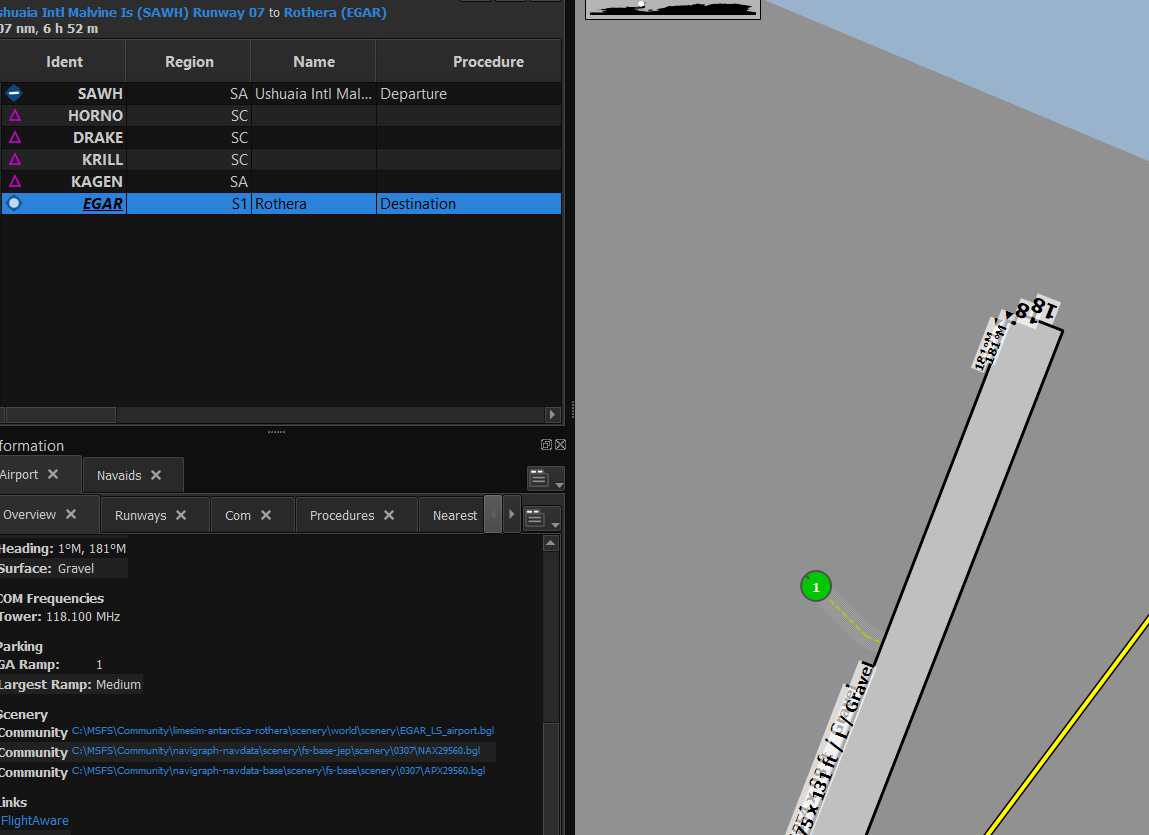Open the FlightAware link
The image size is (1149, 835).
tap(34, 820)
